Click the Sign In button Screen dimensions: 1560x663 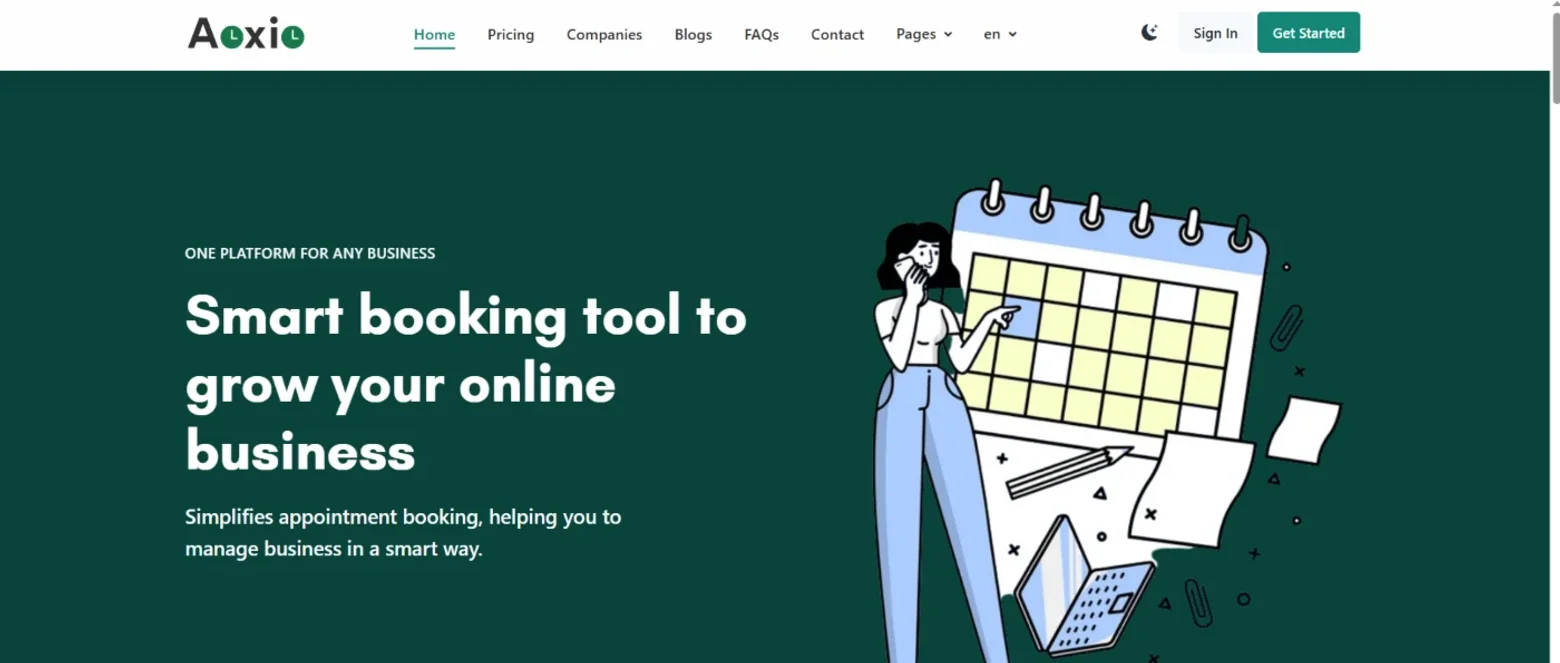coord(1215,33)
